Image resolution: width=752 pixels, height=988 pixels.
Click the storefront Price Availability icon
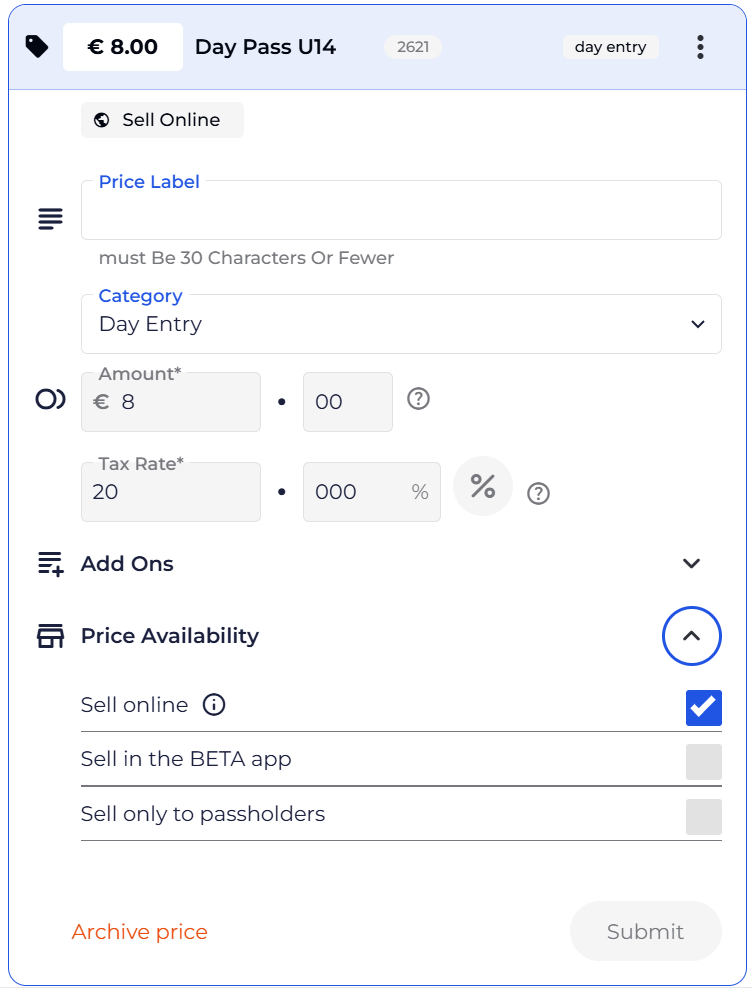tap(50, 636)
